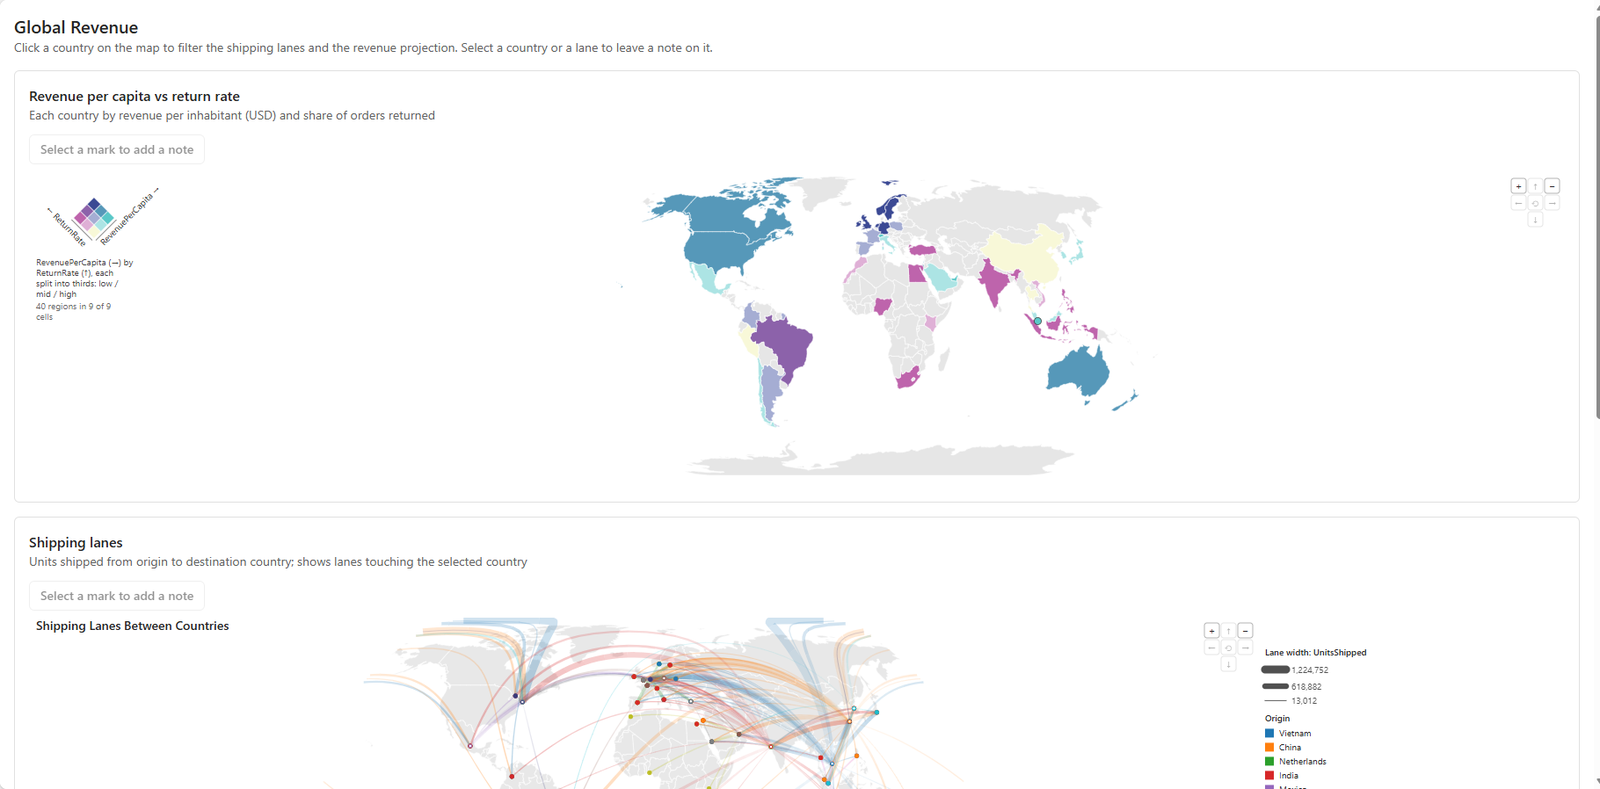Select South Africa on the revenue map
Image resolution: width=1600 pixels, height=789 pixels.
(x=909, y=378)
